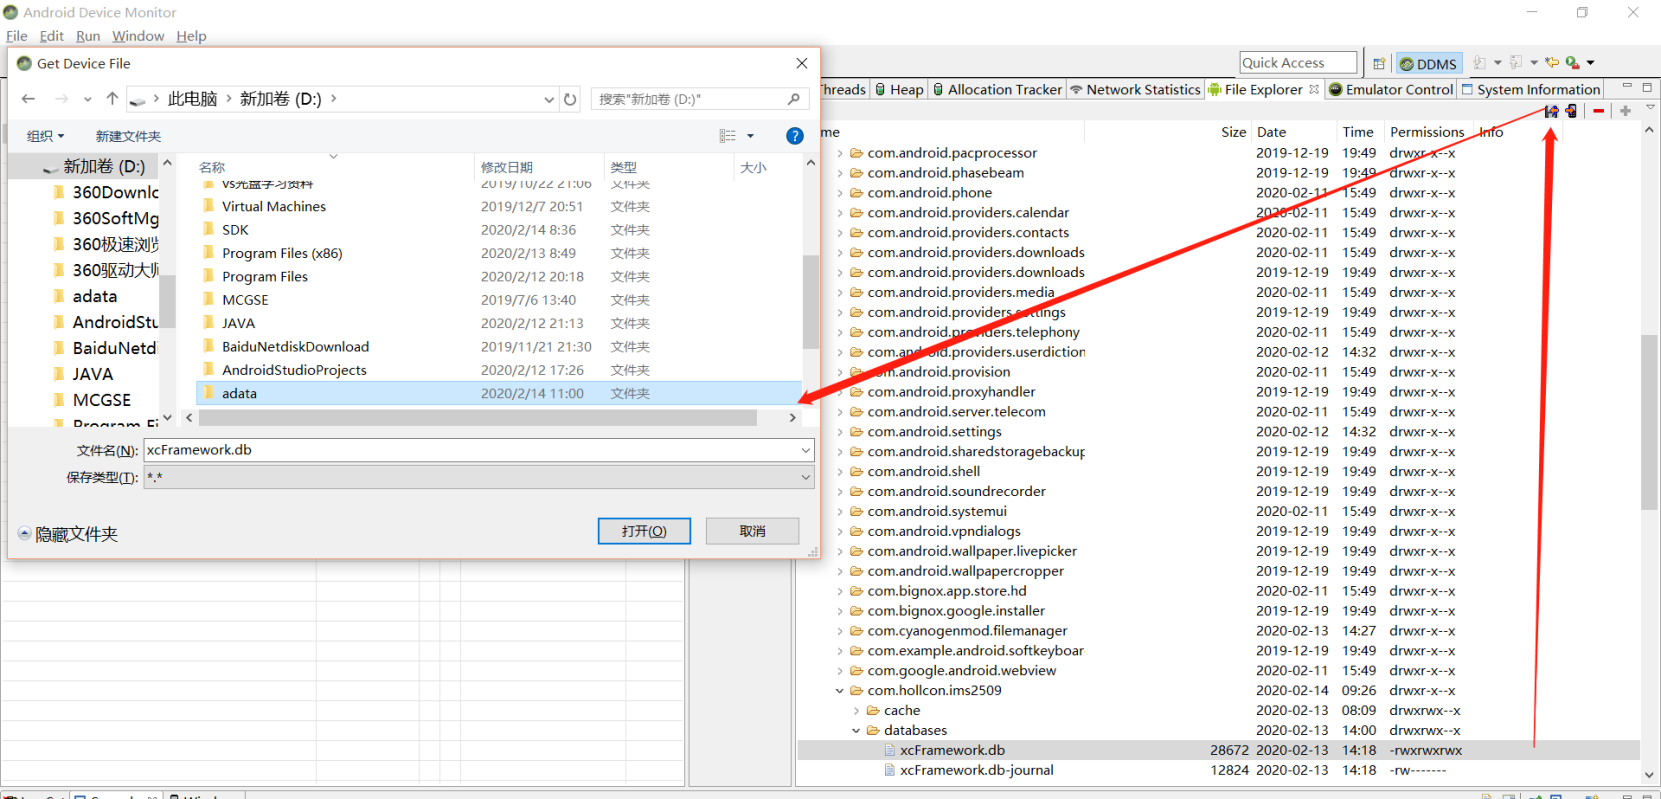
Task: Collapse the databases folder
Action: [856, 731]
